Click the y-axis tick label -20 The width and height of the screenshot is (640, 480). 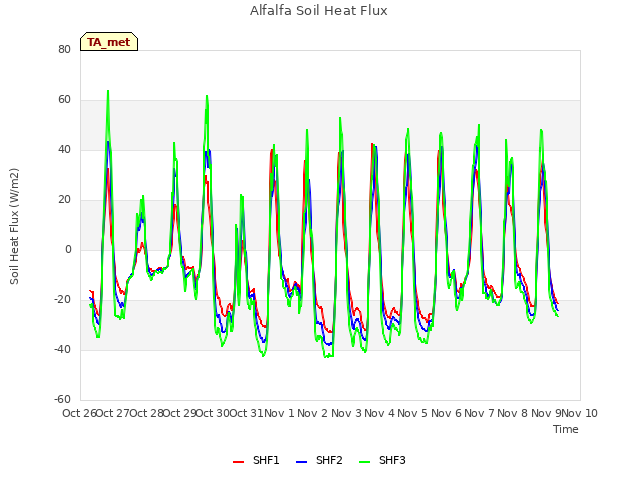62,300
